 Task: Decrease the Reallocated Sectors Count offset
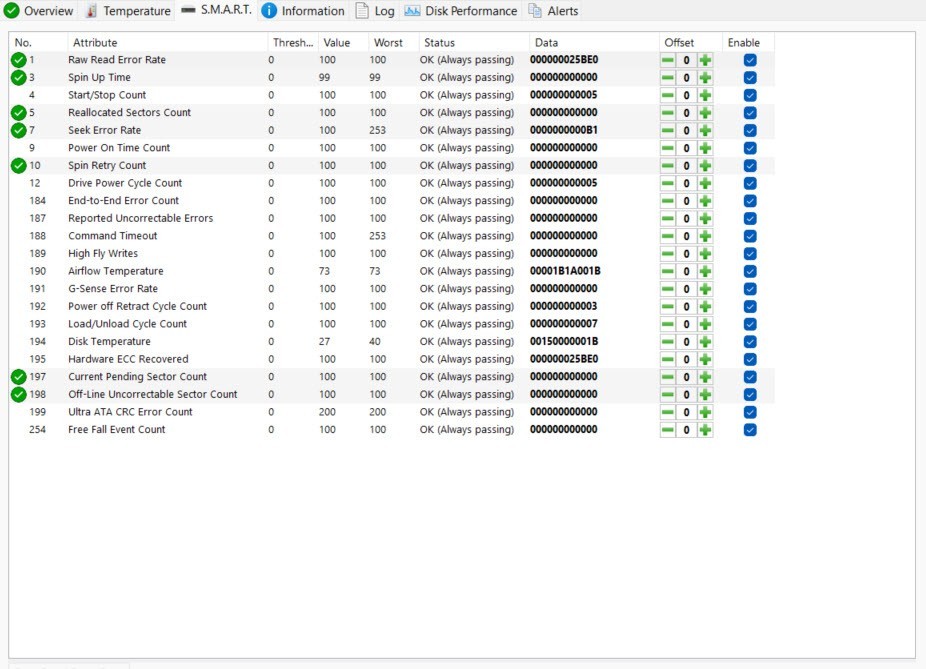(x=668, y=113)
